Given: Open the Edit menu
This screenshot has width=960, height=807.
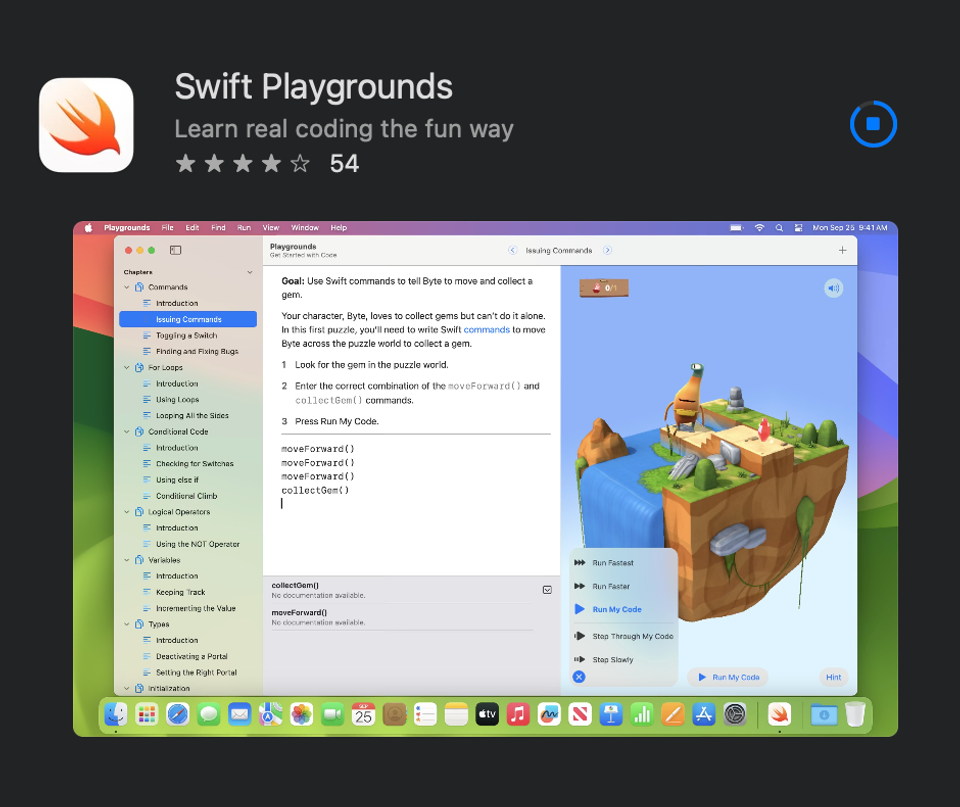Looking at the screenshot, I should click(x=192, y=228).
